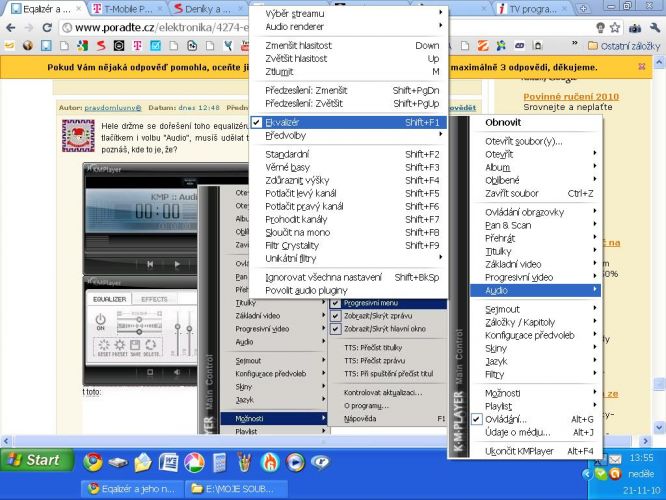Select Zmenšit hlasitost menu item

click(x=348, y=45)
